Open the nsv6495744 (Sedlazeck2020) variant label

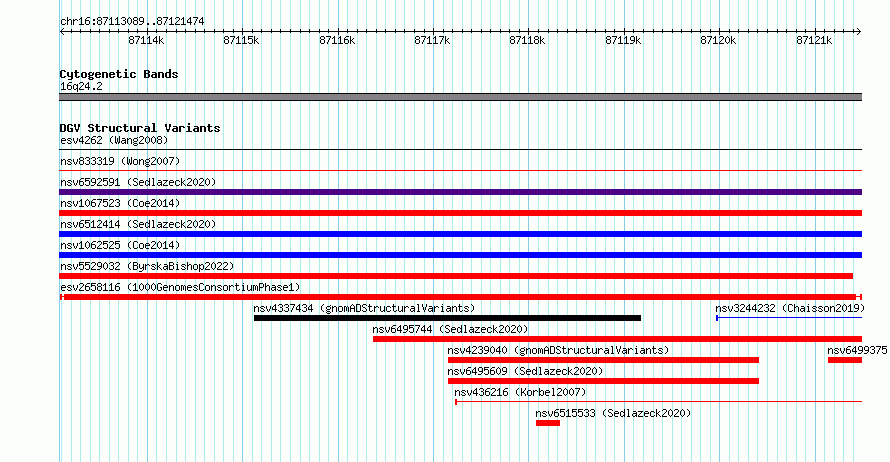click(x=450, y=329)
